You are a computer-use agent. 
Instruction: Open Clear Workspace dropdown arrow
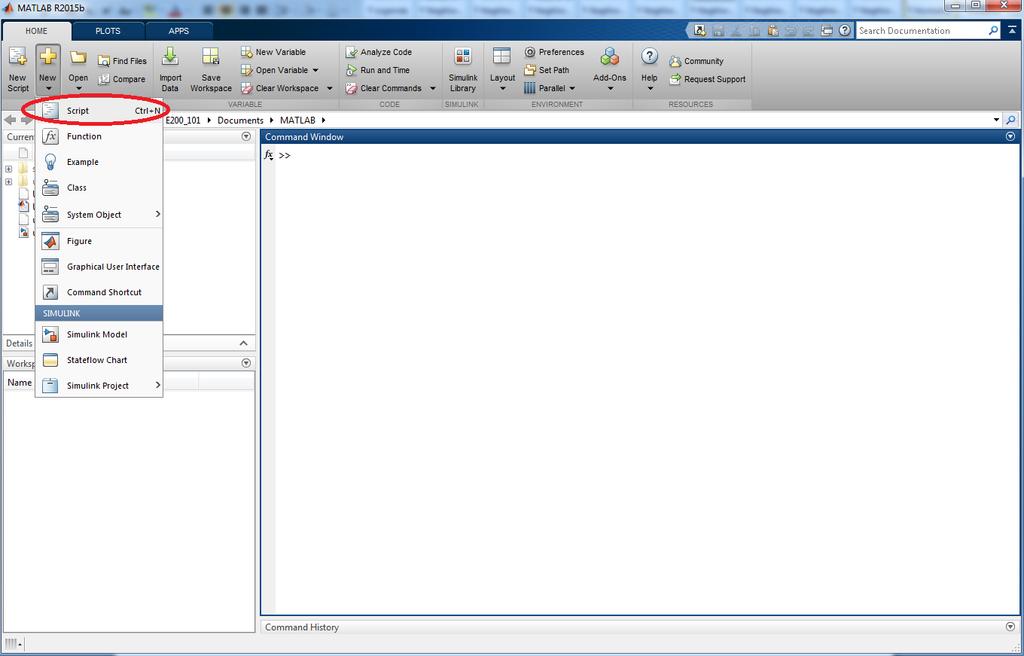[x=329, y=88]
